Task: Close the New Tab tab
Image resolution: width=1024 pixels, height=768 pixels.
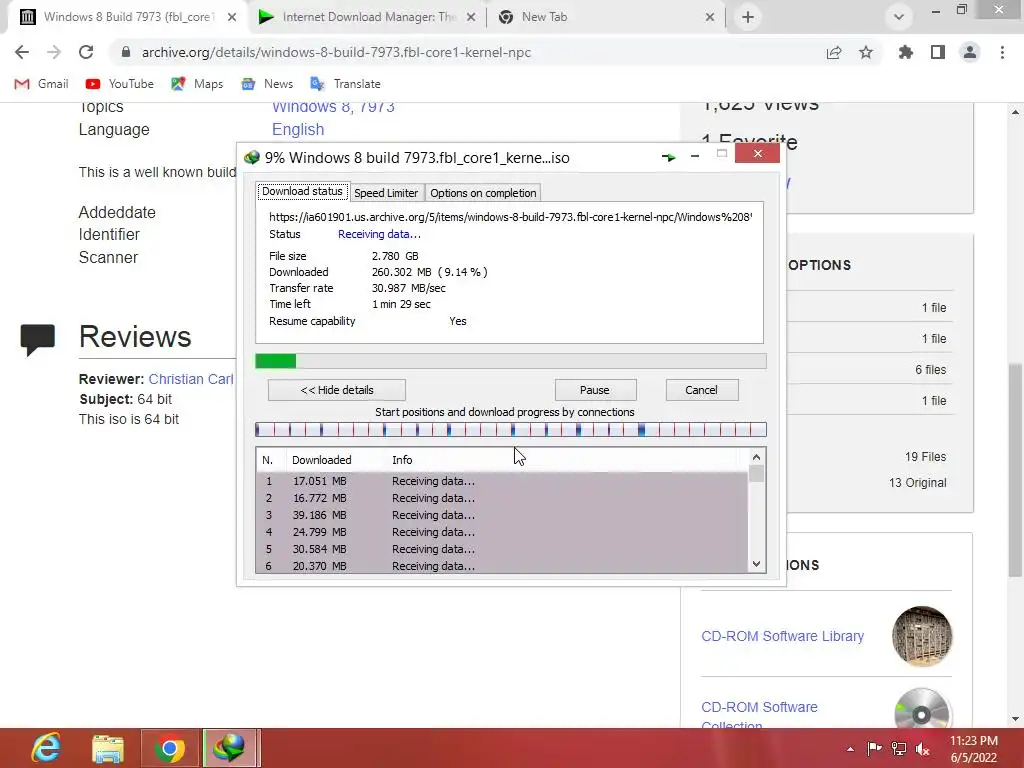Action: coord(711,18)
